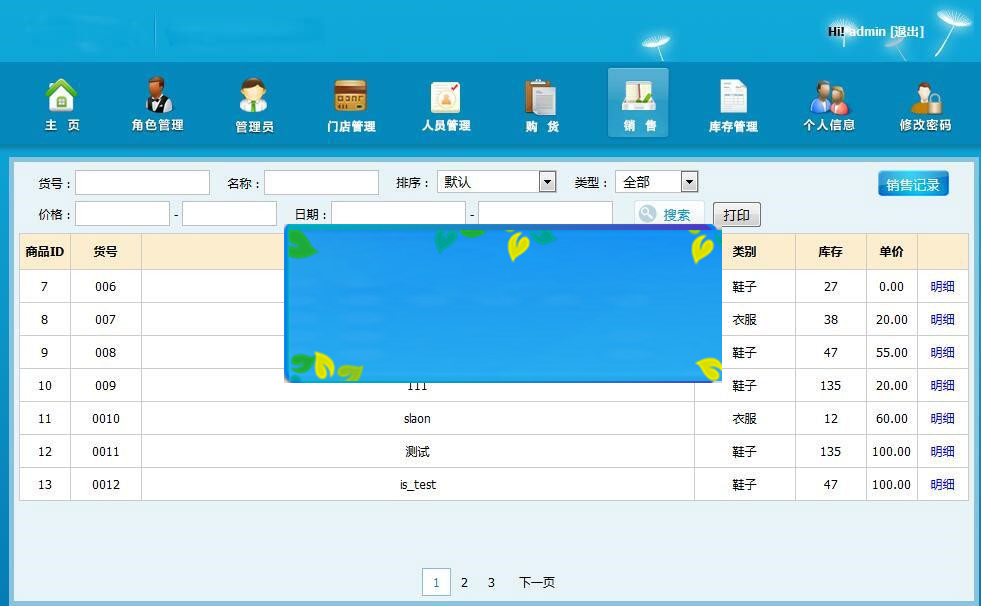Viewport: 981px width, 606px height.
Task: Open 人员管理 personnel management
Action: (445, 103)
